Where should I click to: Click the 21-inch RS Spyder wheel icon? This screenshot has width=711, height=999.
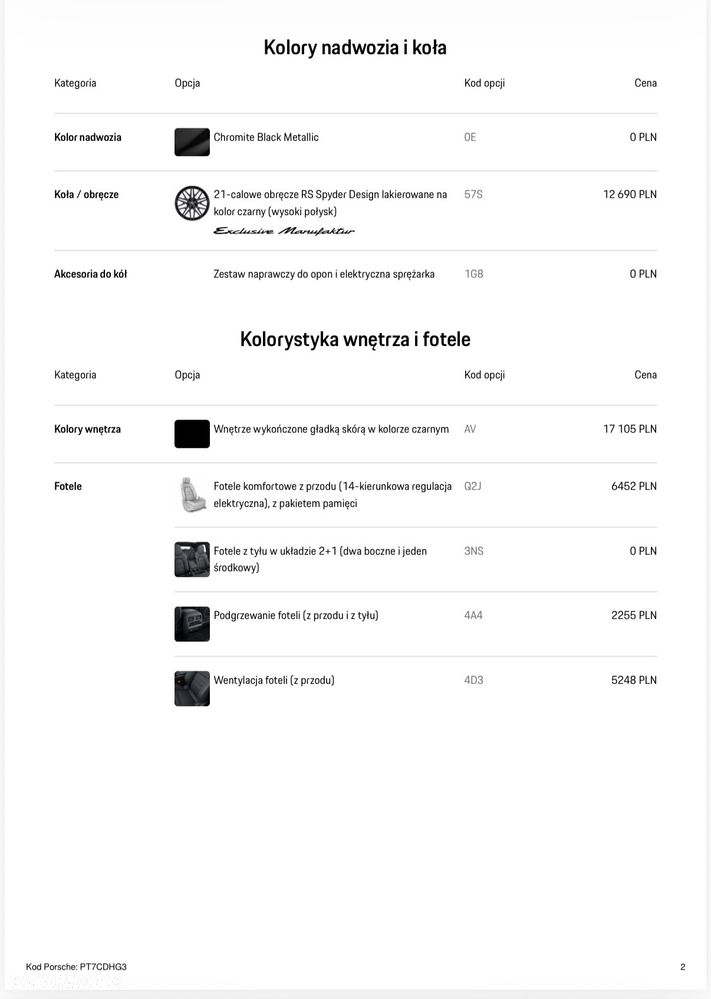click(x=192, y=203)
